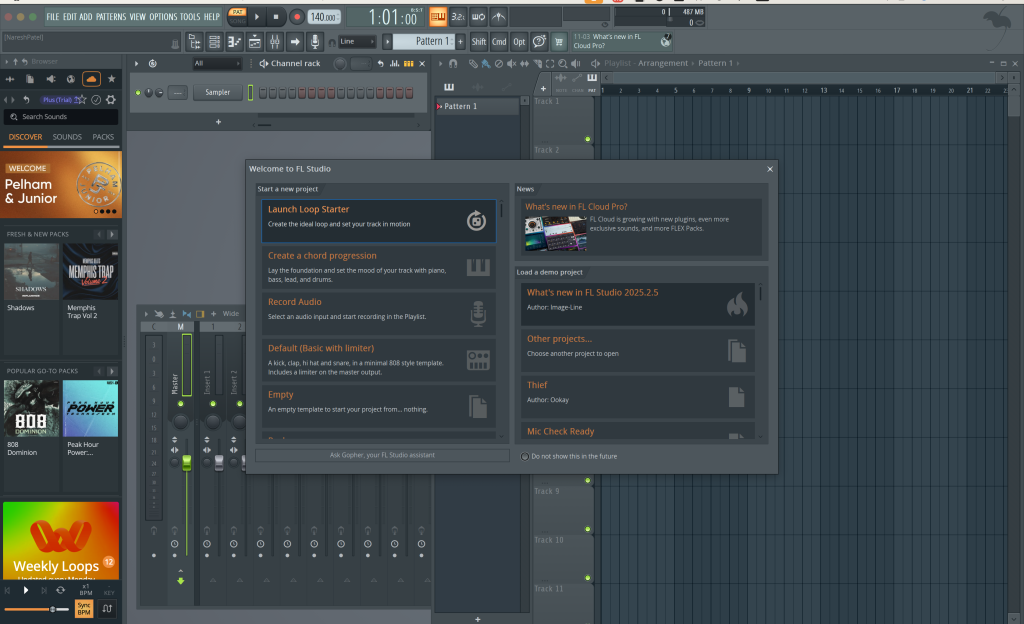Open the shopping cart icon in the toolbar

tap(559, 42)
